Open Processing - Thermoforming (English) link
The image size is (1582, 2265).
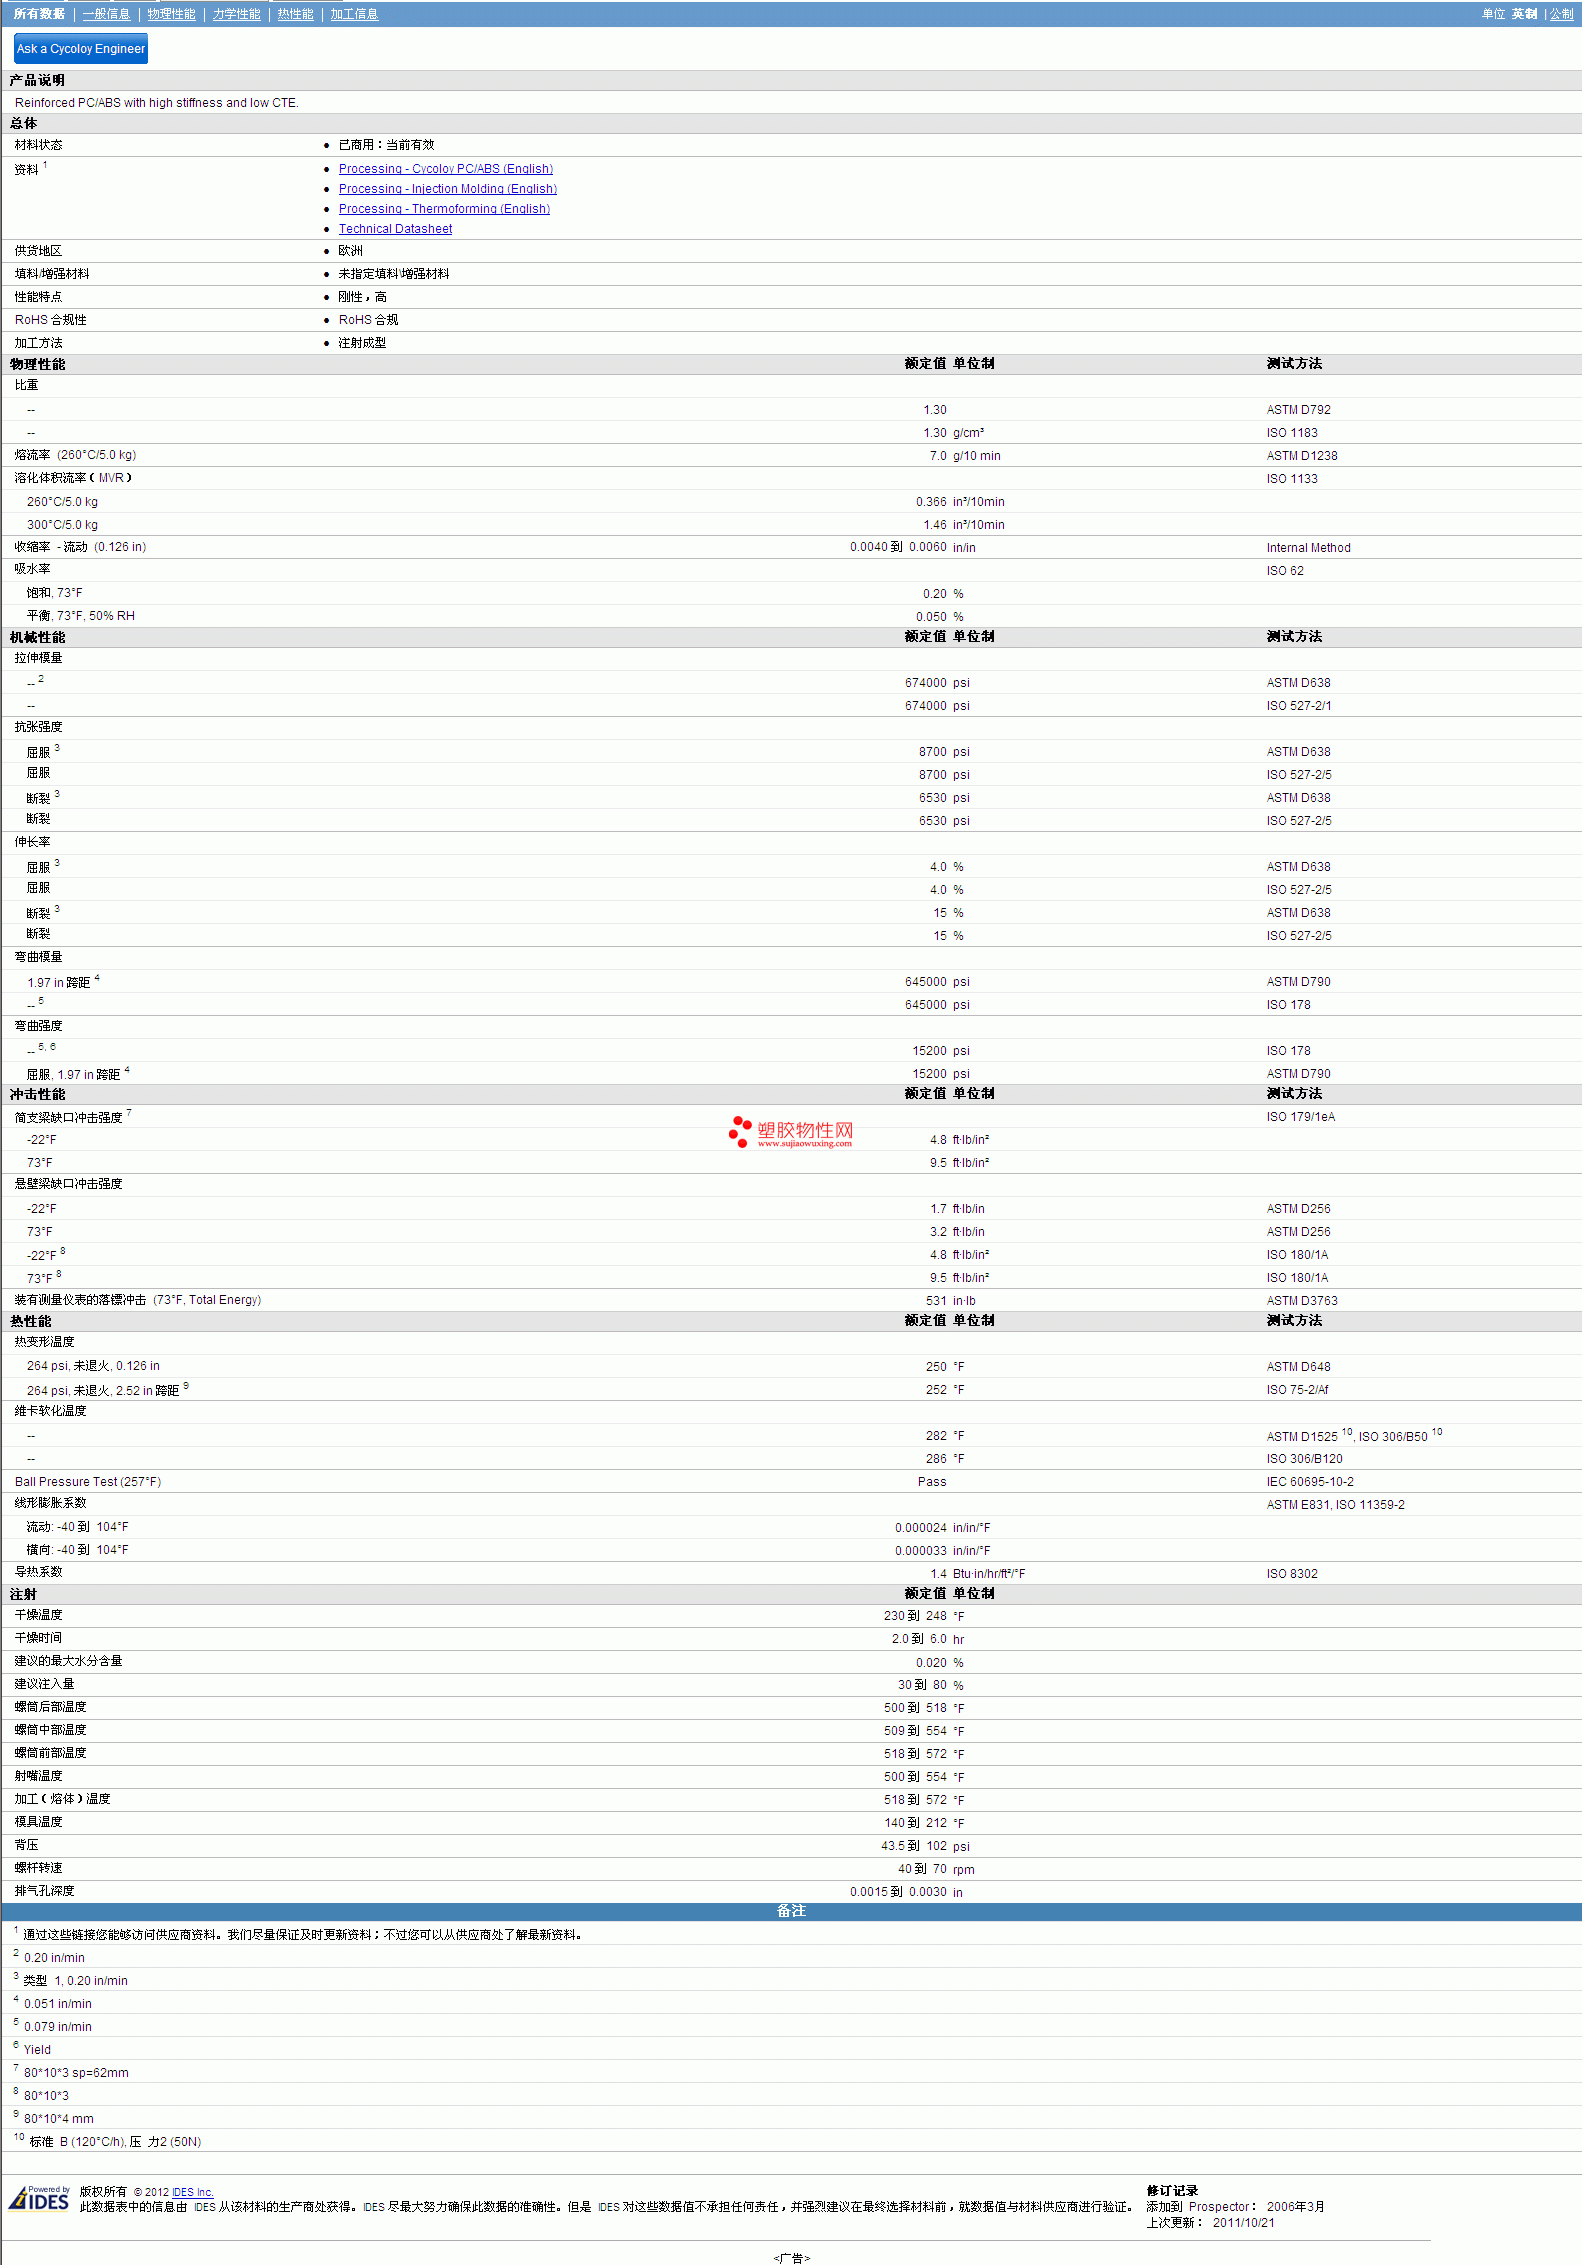444,209
